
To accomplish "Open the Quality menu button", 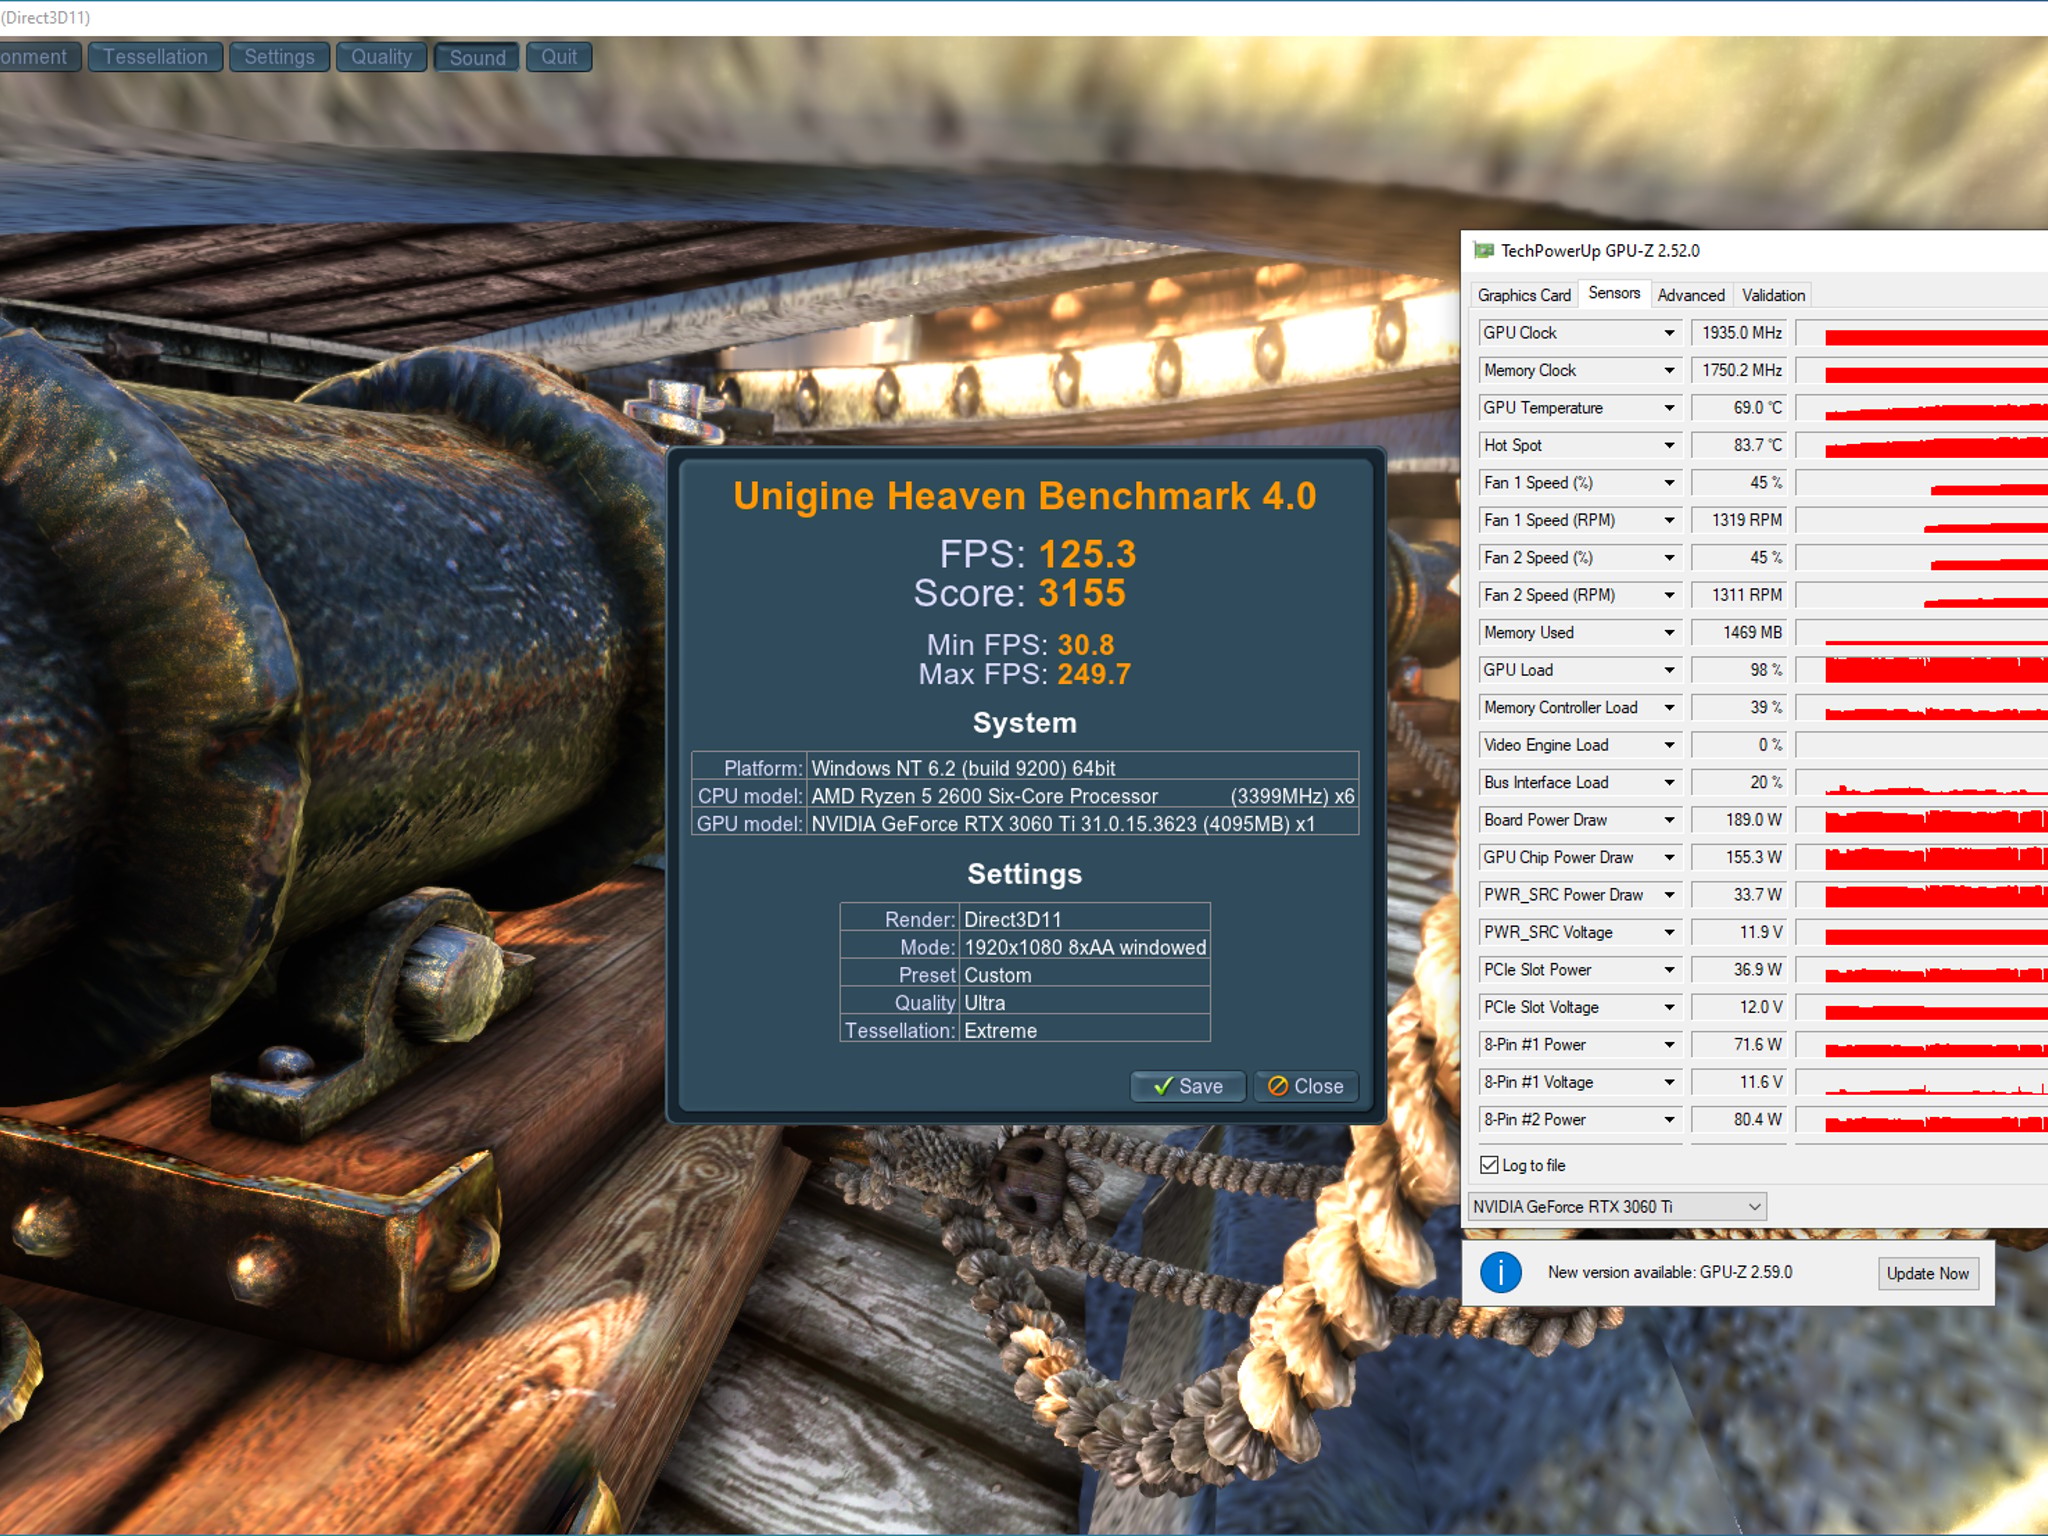I will coord(381,57).
